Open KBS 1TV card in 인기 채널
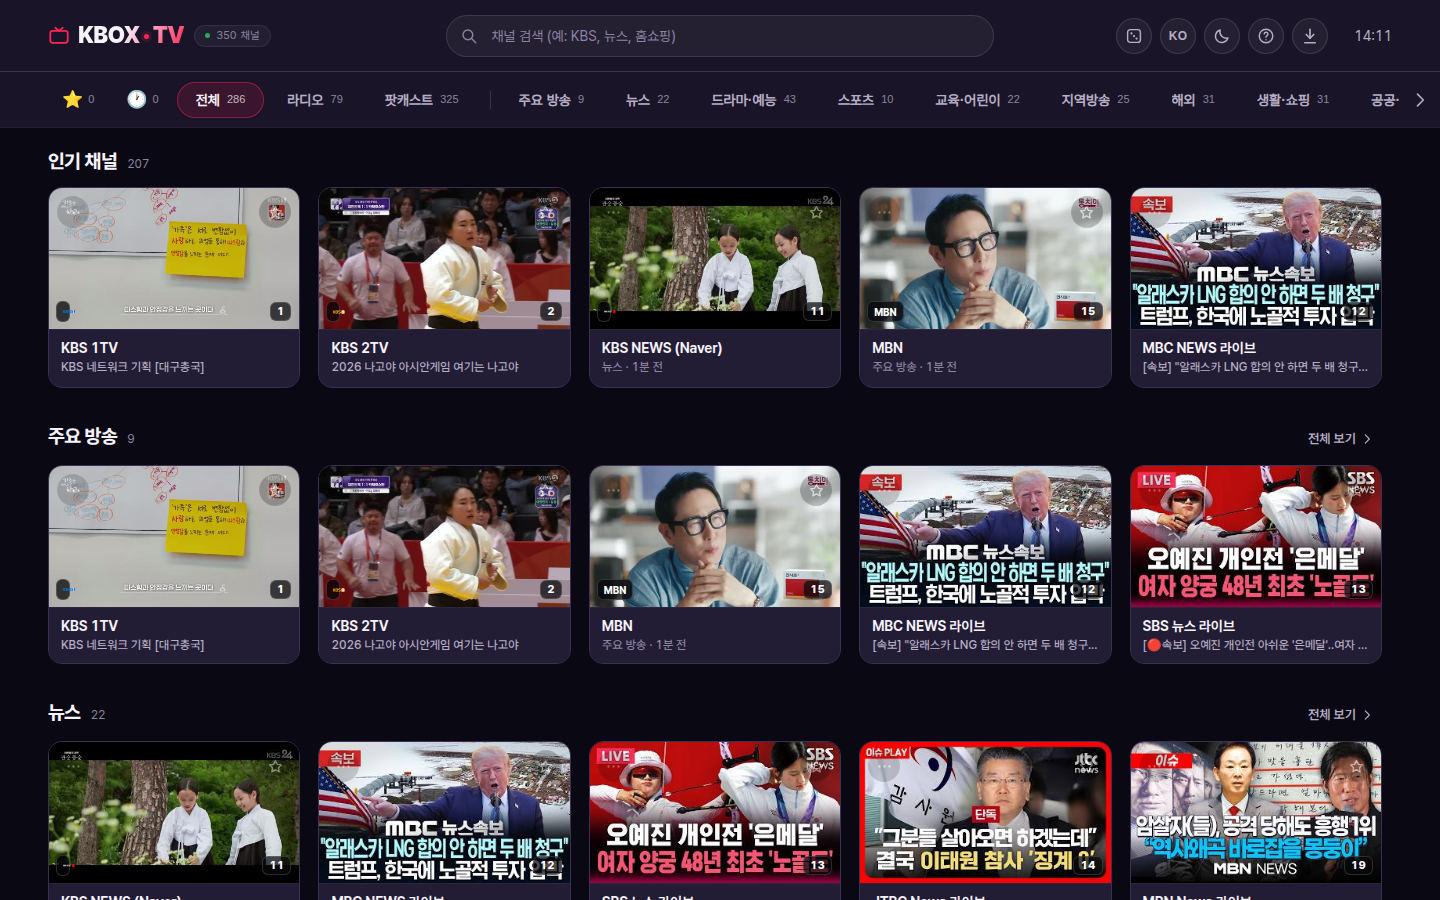Viewport: 1440px width, 900px height. pyautogui.click(x=174, y=288)
